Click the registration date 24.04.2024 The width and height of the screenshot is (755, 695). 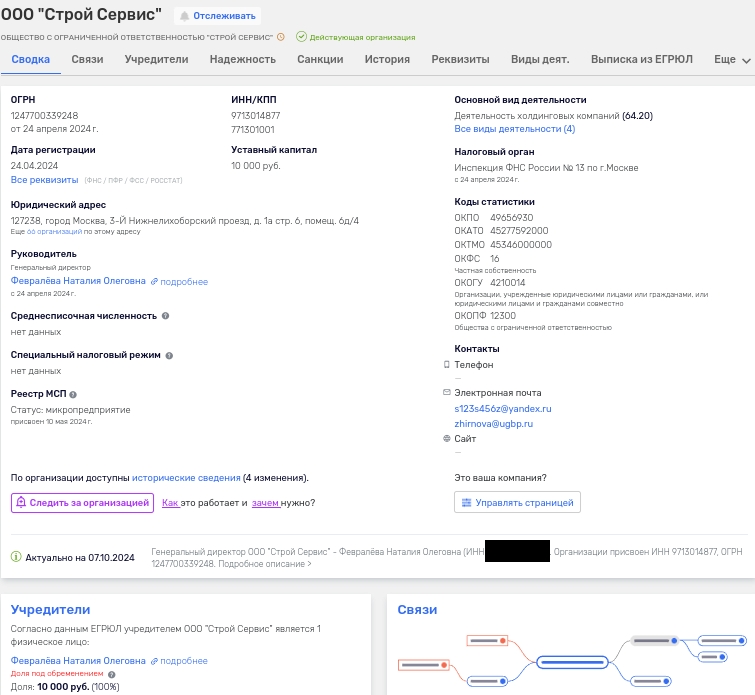pyautogui.click(x=34, y=166)
